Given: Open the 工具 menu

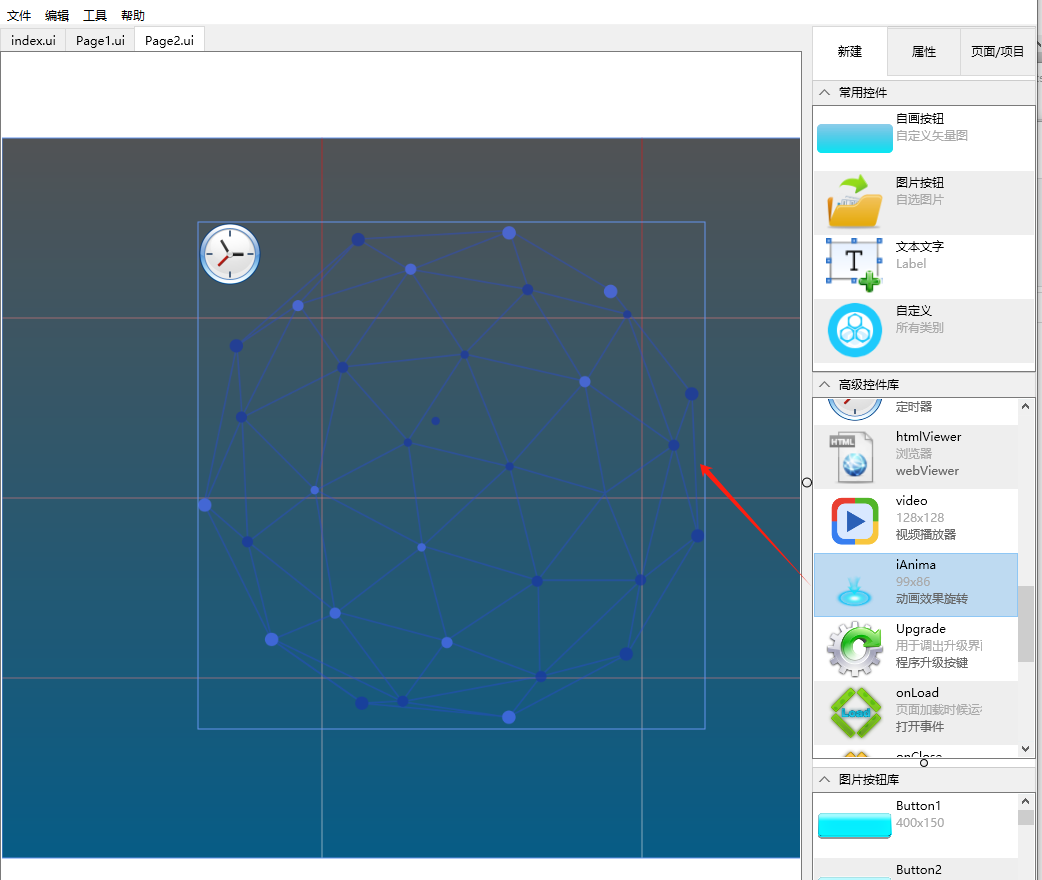Looking at the screenshot, I should (x=95, y=16).
